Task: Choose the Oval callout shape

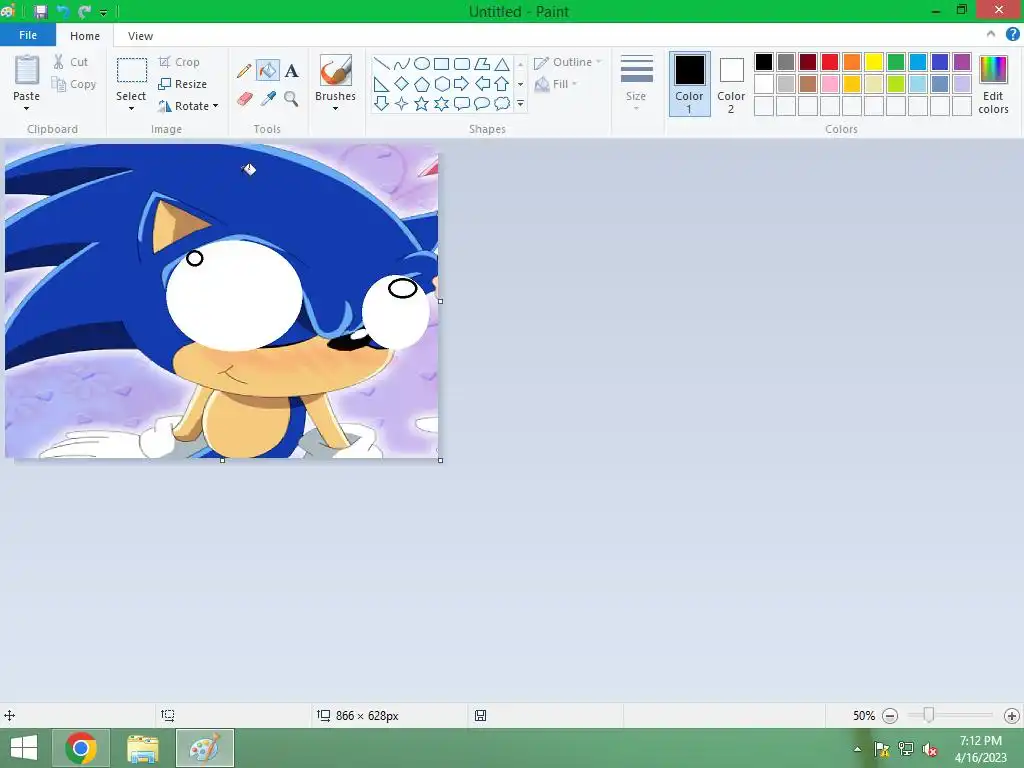Action: pyautogui.click(x=482, y=104)
